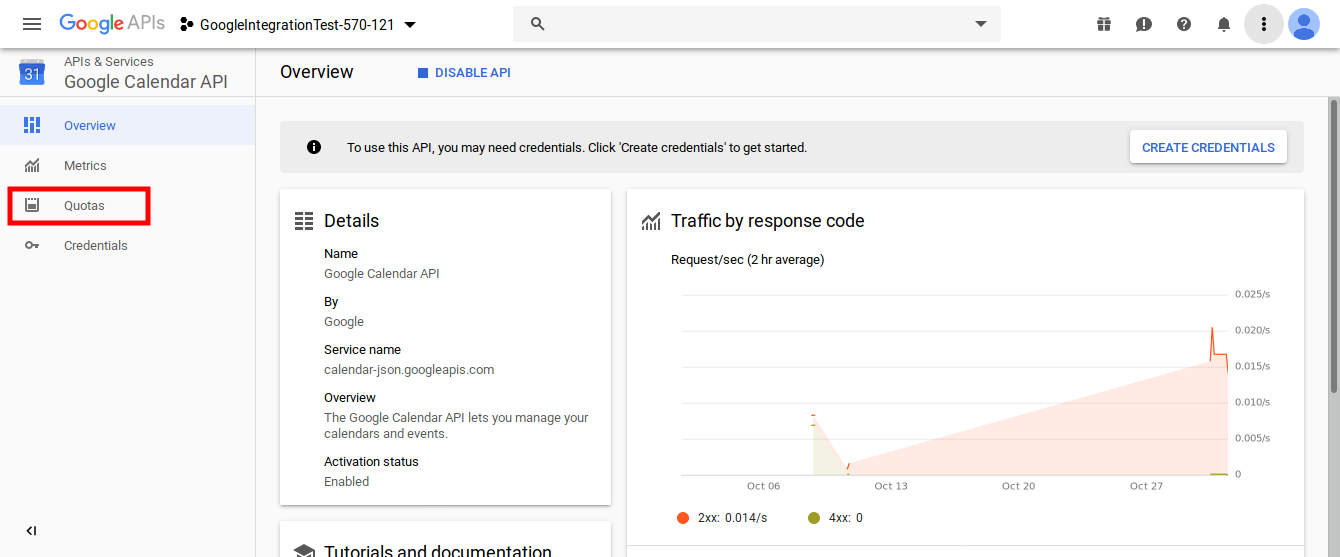Open the help question mark icon
The height and width of the screenshot is (557, 1340).
coord(1184,24)
